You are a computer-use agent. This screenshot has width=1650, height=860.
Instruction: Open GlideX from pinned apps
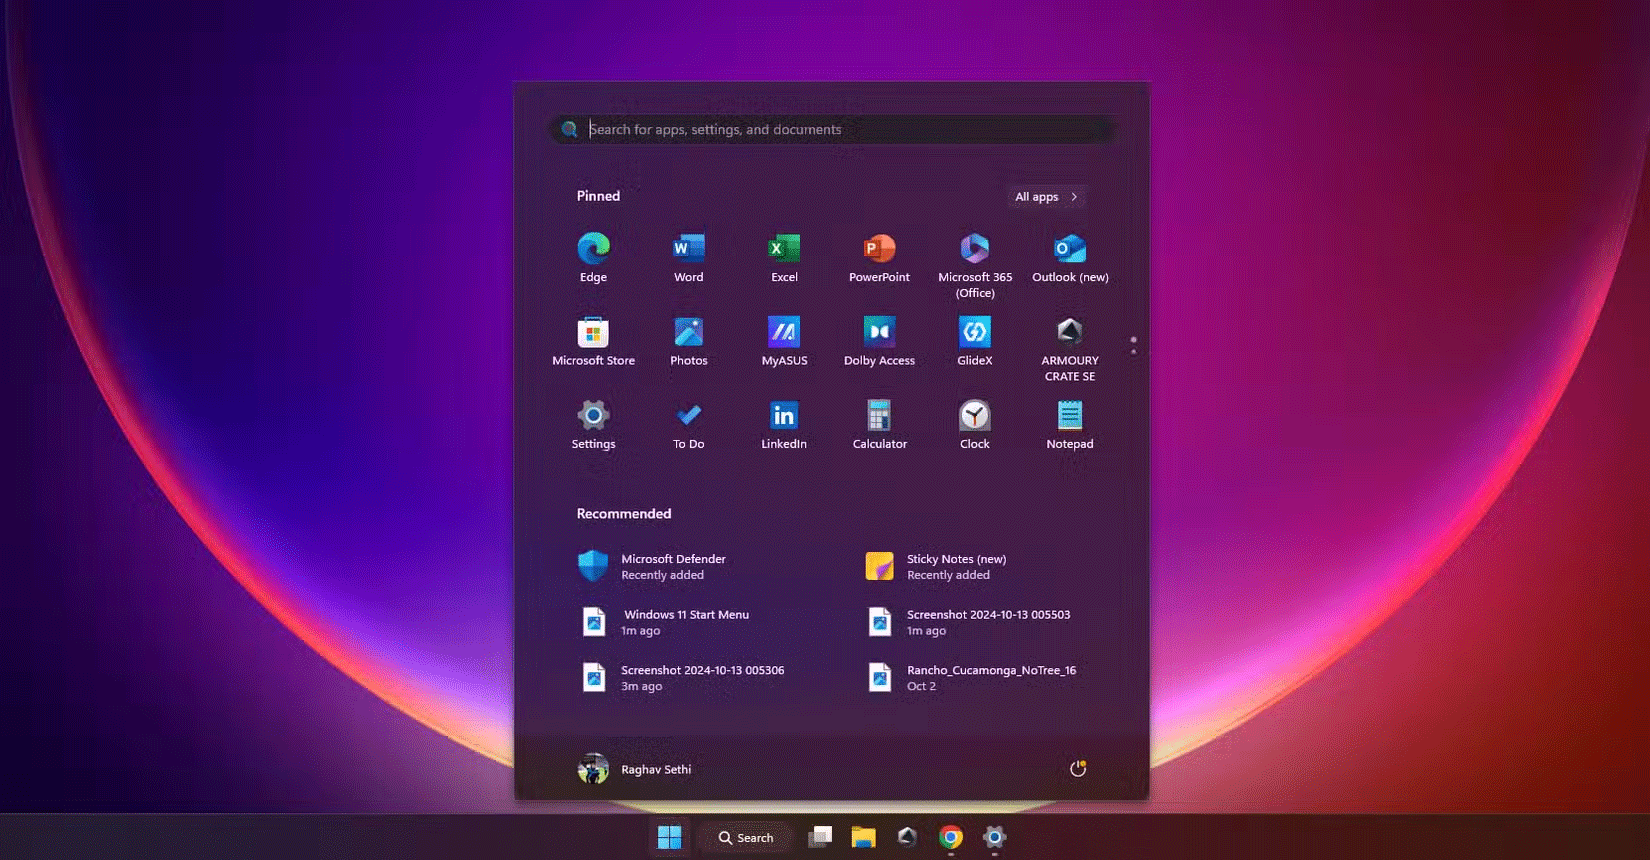point(974,341)
